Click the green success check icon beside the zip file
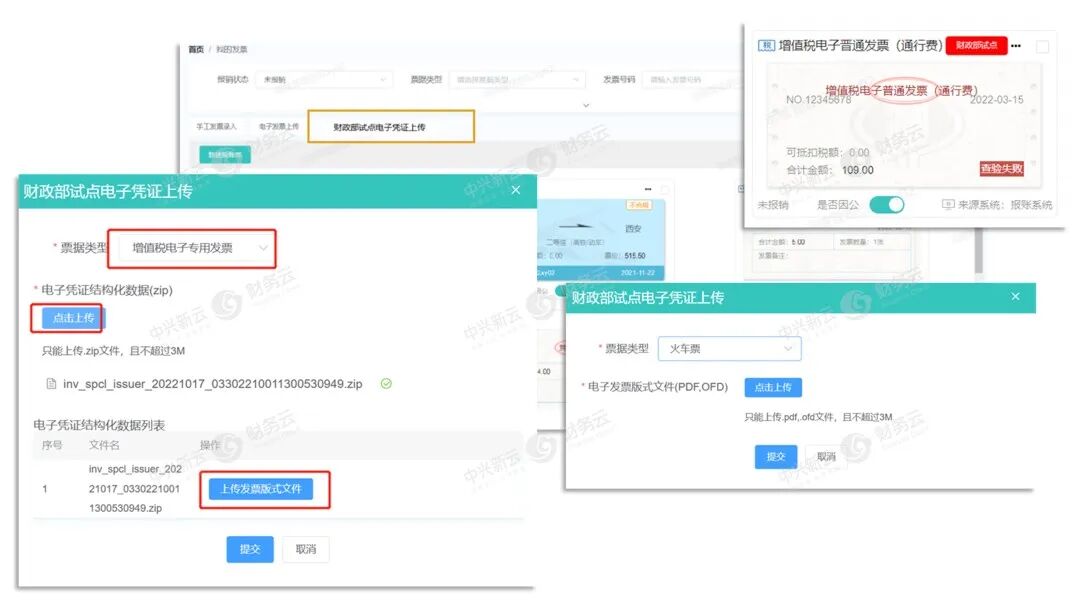 pos(386,384)
